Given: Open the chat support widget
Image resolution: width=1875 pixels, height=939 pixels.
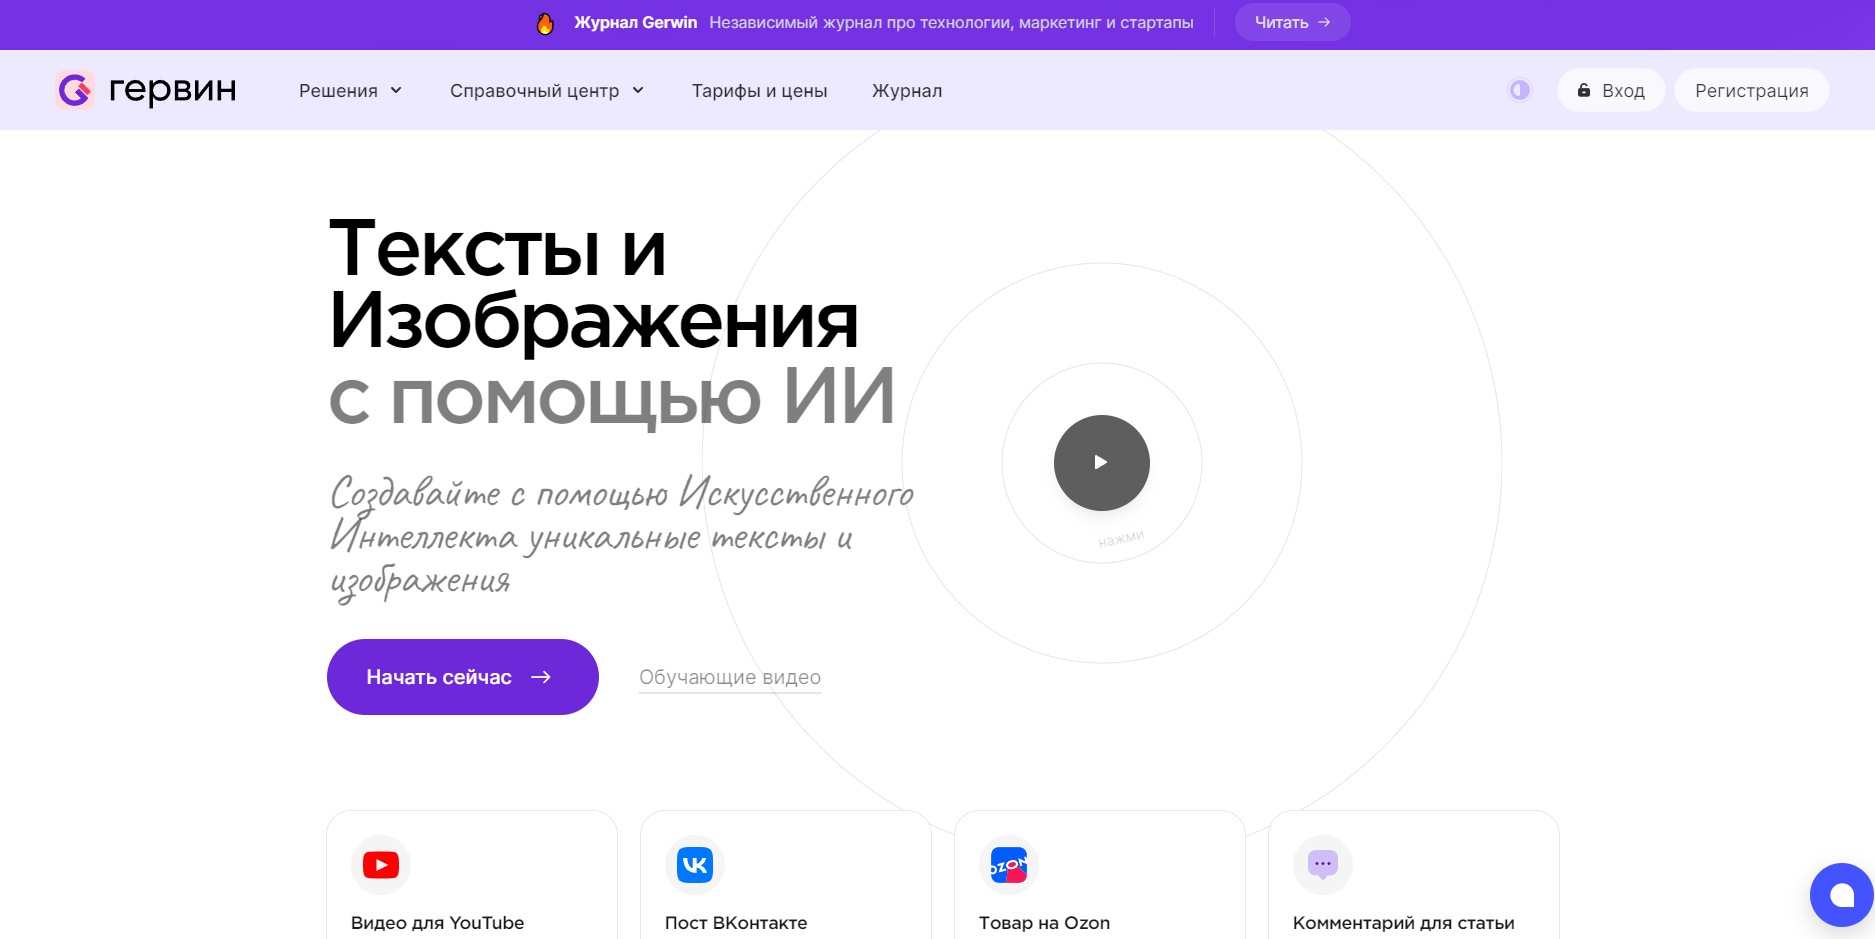Looking at the screenshot, I should 1841,895.
